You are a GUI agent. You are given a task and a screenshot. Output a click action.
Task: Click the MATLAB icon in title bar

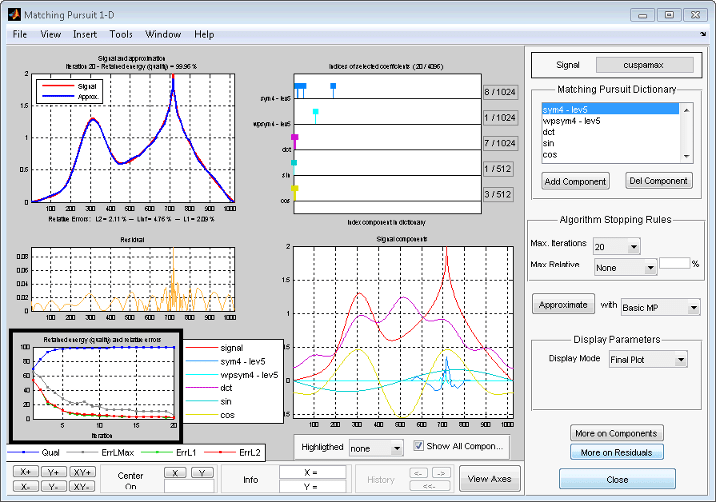coord(13,14)
